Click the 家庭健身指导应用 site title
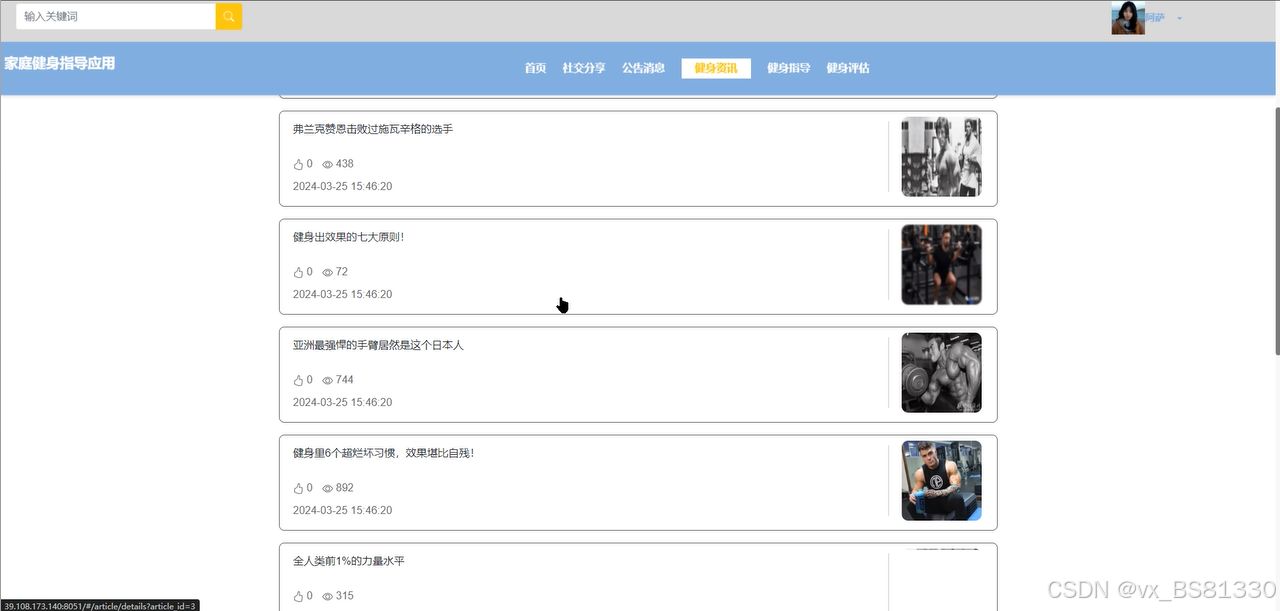1280x611 pixels. pos(60,63)
